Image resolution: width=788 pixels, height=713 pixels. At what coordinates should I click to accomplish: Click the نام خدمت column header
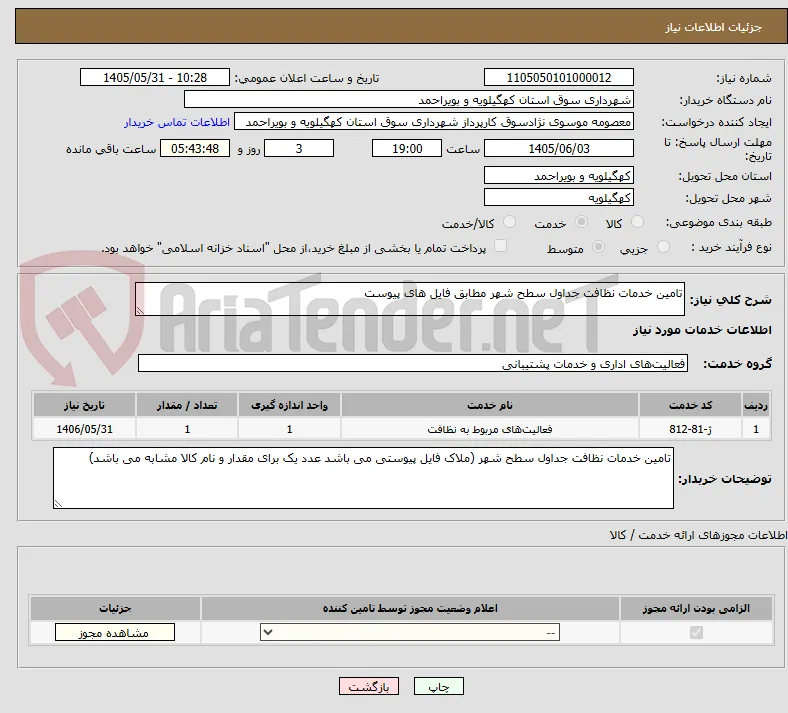(x=489, y=405)
